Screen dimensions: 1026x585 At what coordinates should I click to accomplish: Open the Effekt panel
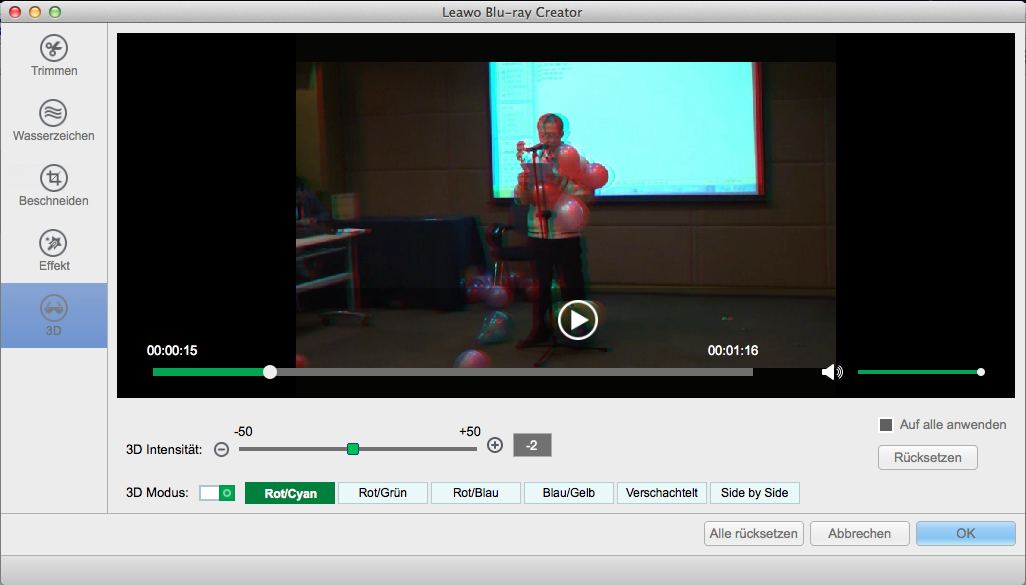[54, 250]
